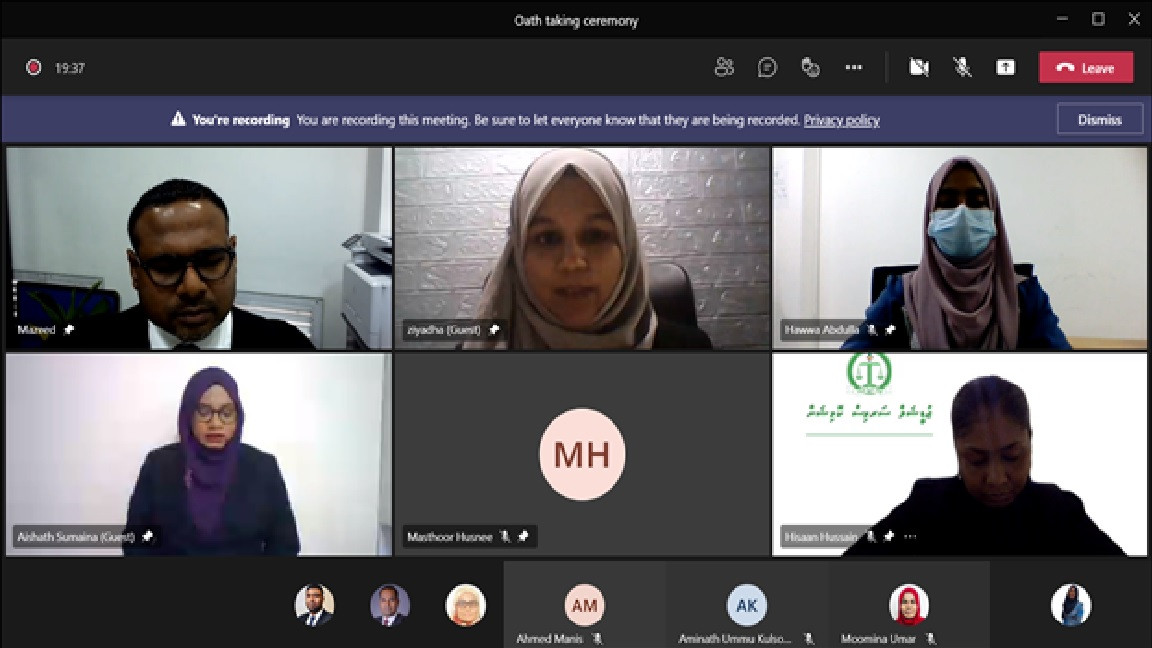Open the Privacy policy link
Viewport: 1152px width, 648px height.
pyautogui.click(x=841, y=120)
